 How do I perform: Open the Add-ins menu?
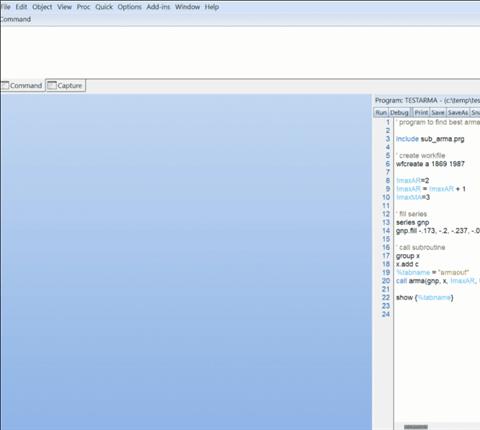coord(158,7)
